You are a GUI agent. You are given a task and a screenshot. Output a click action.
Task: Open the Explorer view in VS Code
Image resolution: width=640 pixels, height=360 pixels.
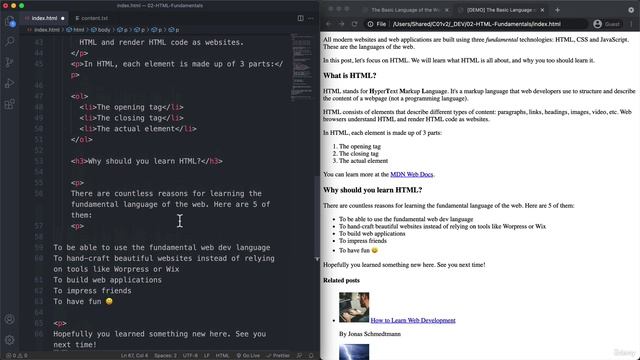tap(10, 21)
